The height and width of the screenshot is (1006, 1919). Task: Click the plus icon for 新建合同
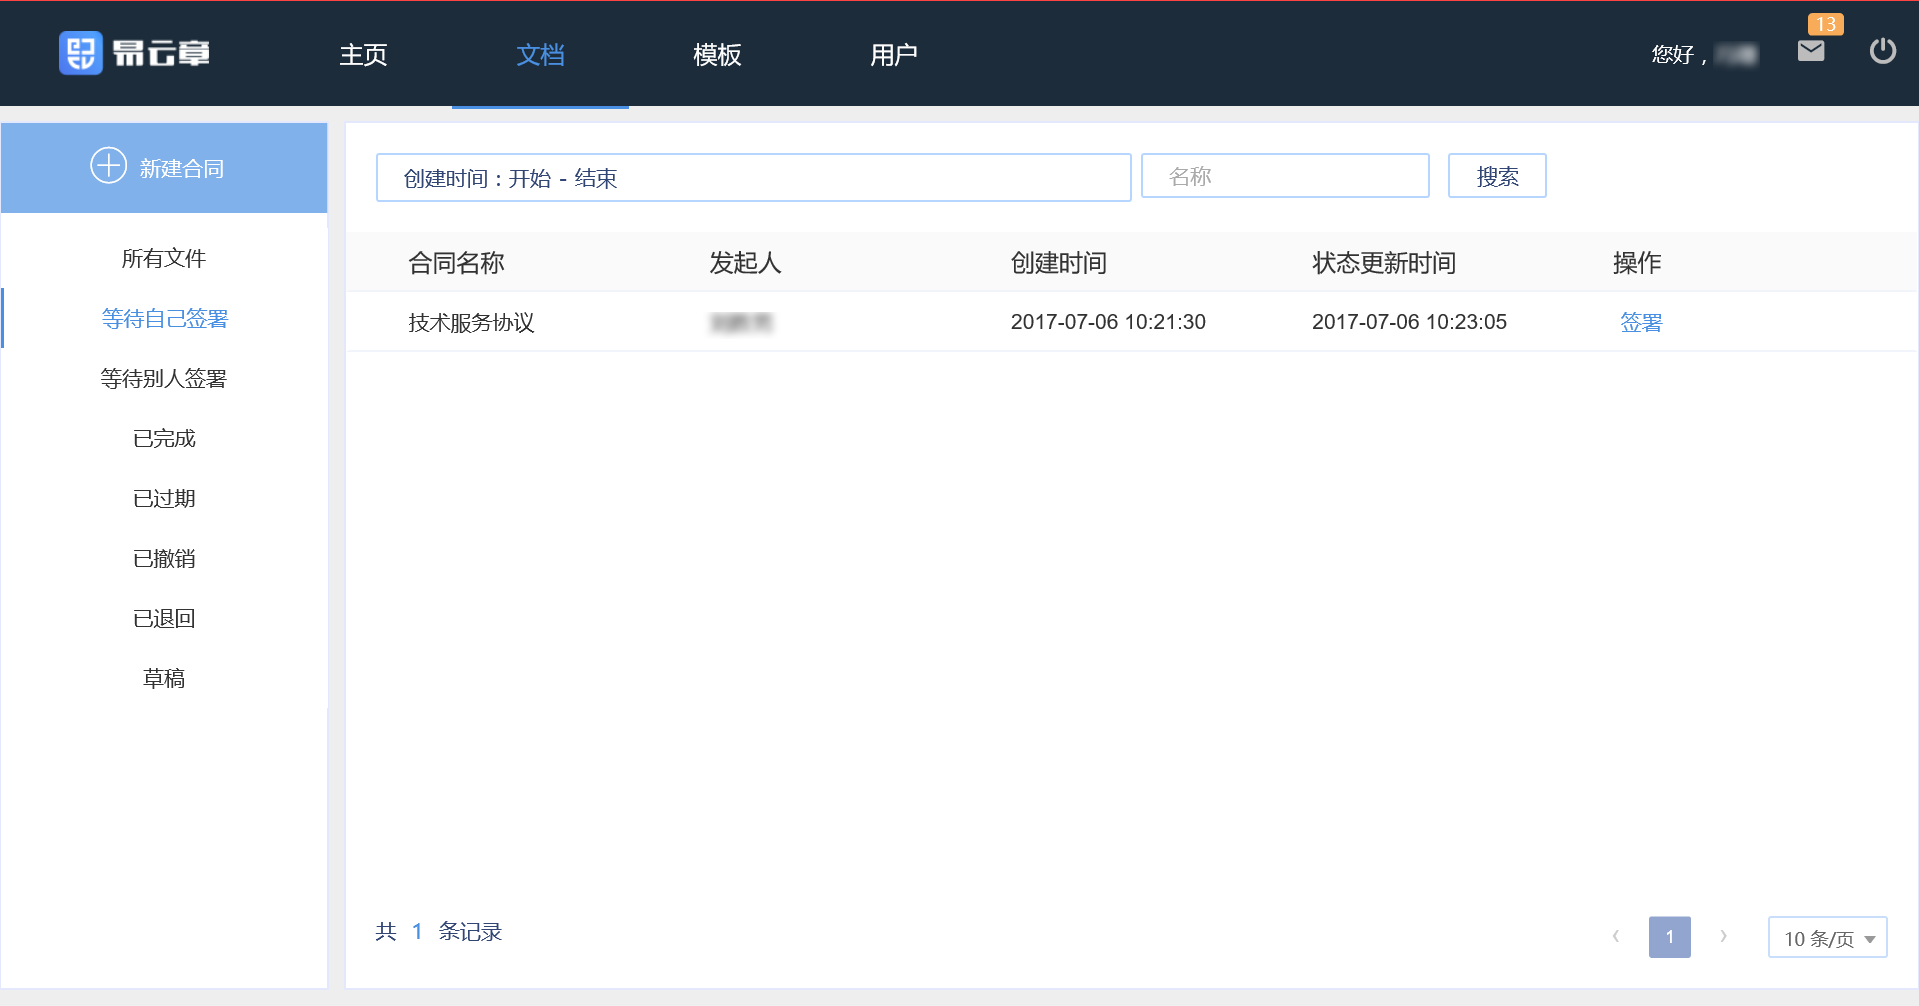108,166
